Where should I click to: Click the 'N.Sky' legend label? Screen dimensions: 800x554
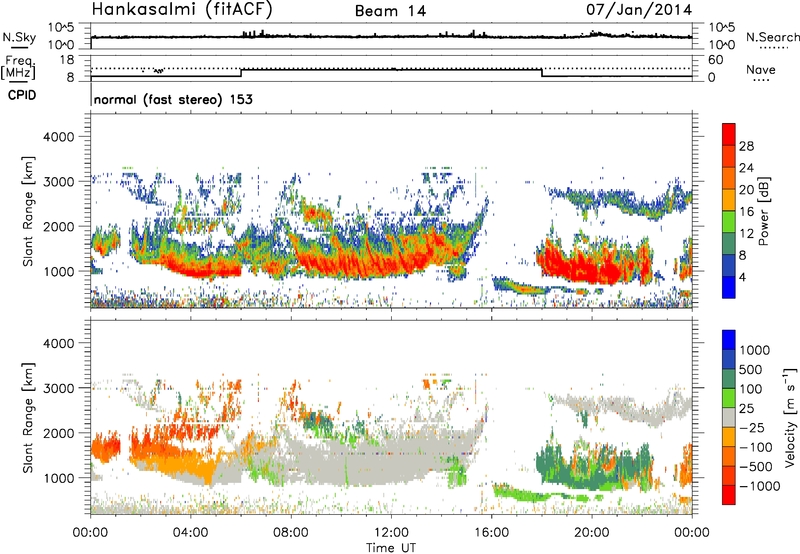click(19, 38)
